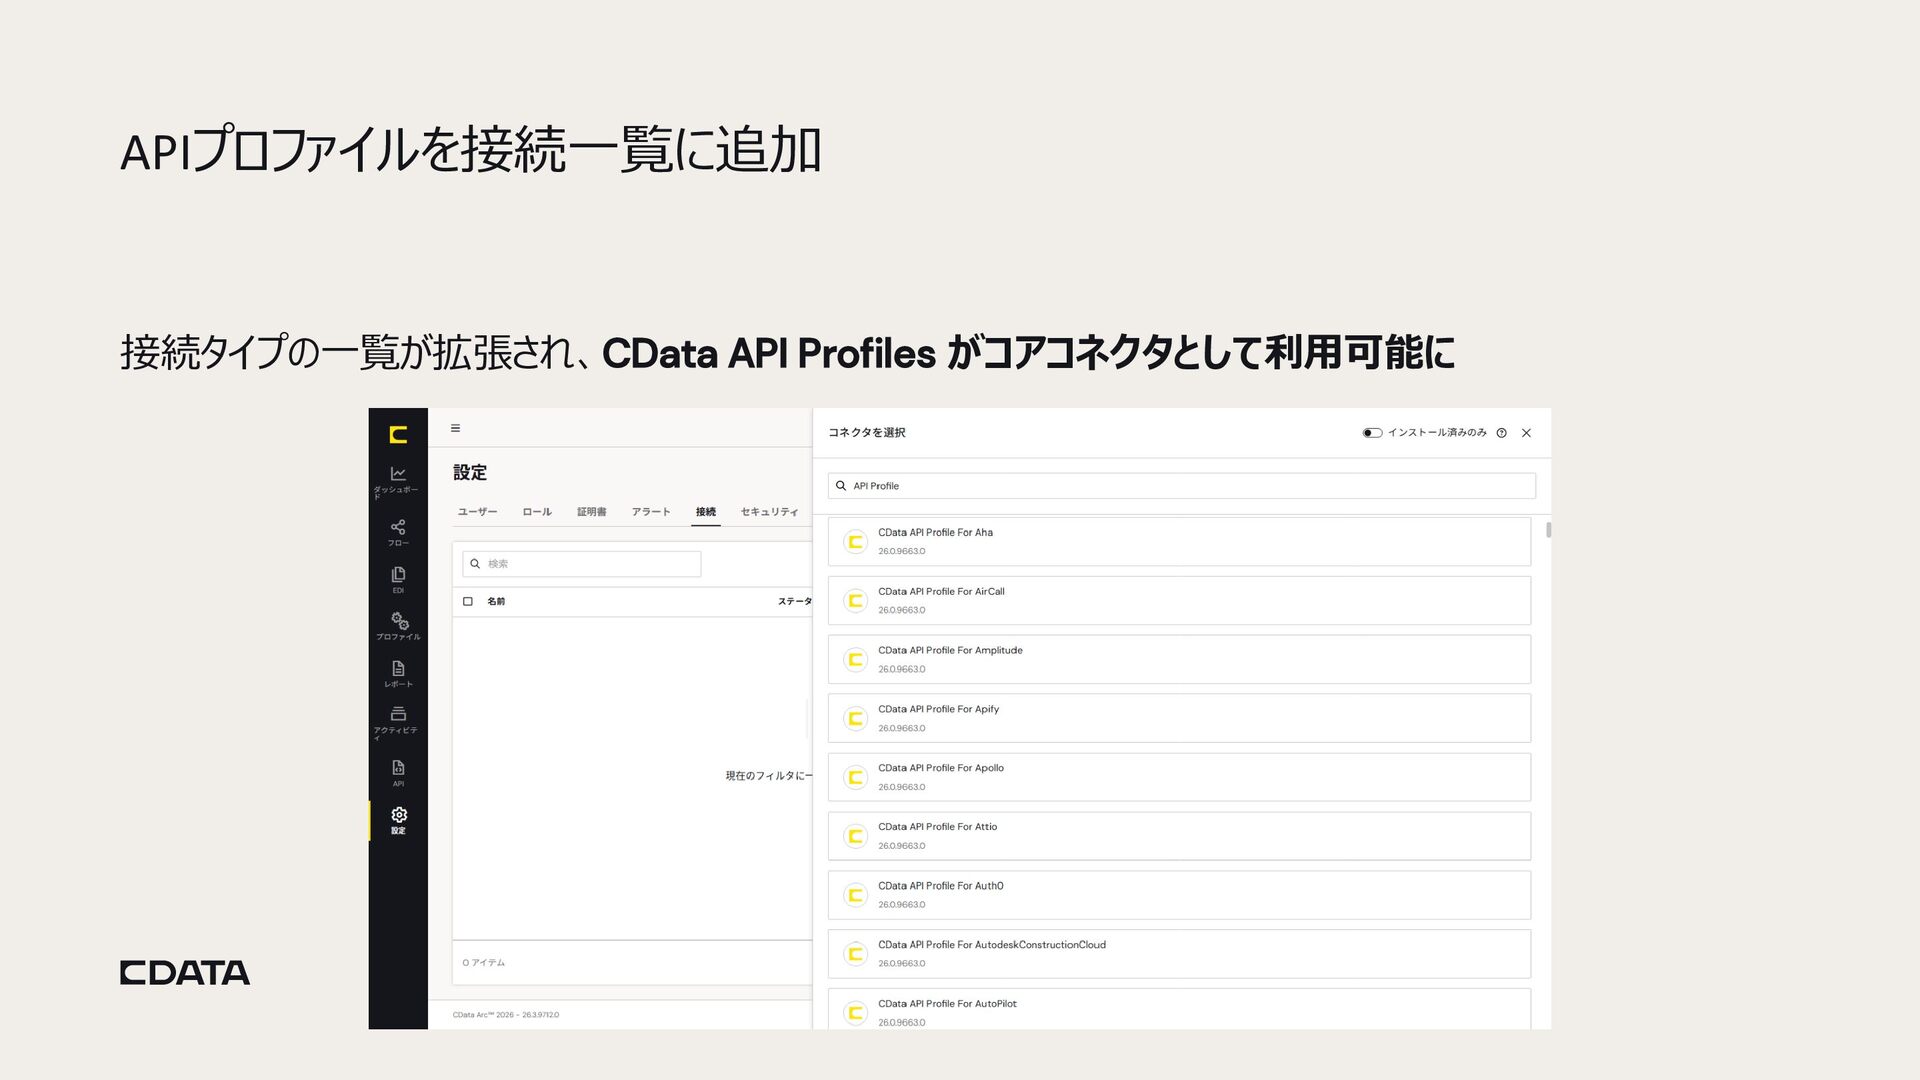
Task: Open プロファイル (Profile) in the sidebar
Action: 398,627
